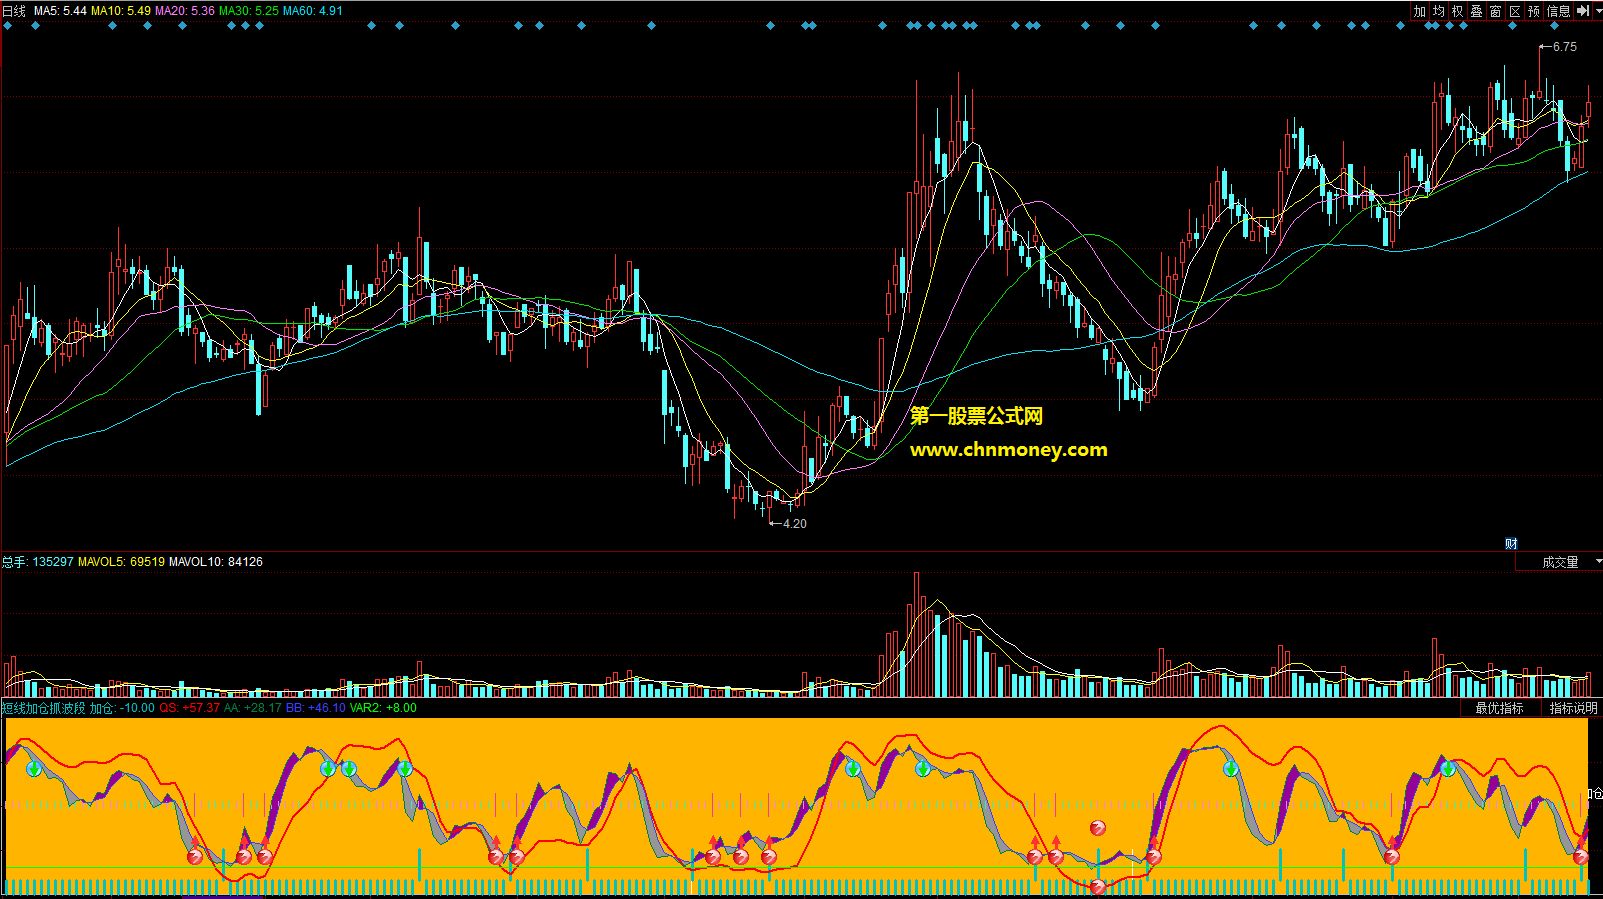Open the 信息 info panel button
The height and width of the screenshot is (899, 1603).
point(1559,11)
